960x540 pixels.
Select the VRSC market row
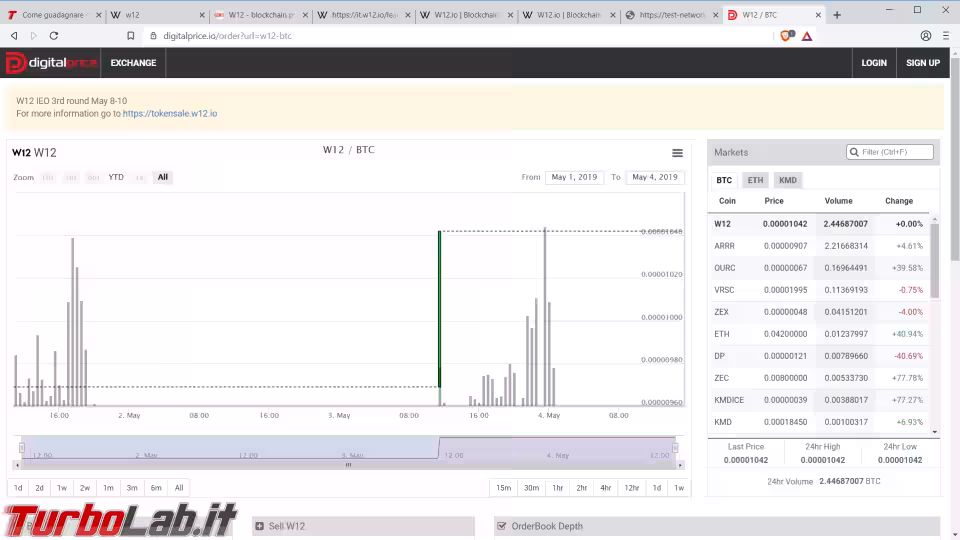pyautogui.click(x=819, y=290)
